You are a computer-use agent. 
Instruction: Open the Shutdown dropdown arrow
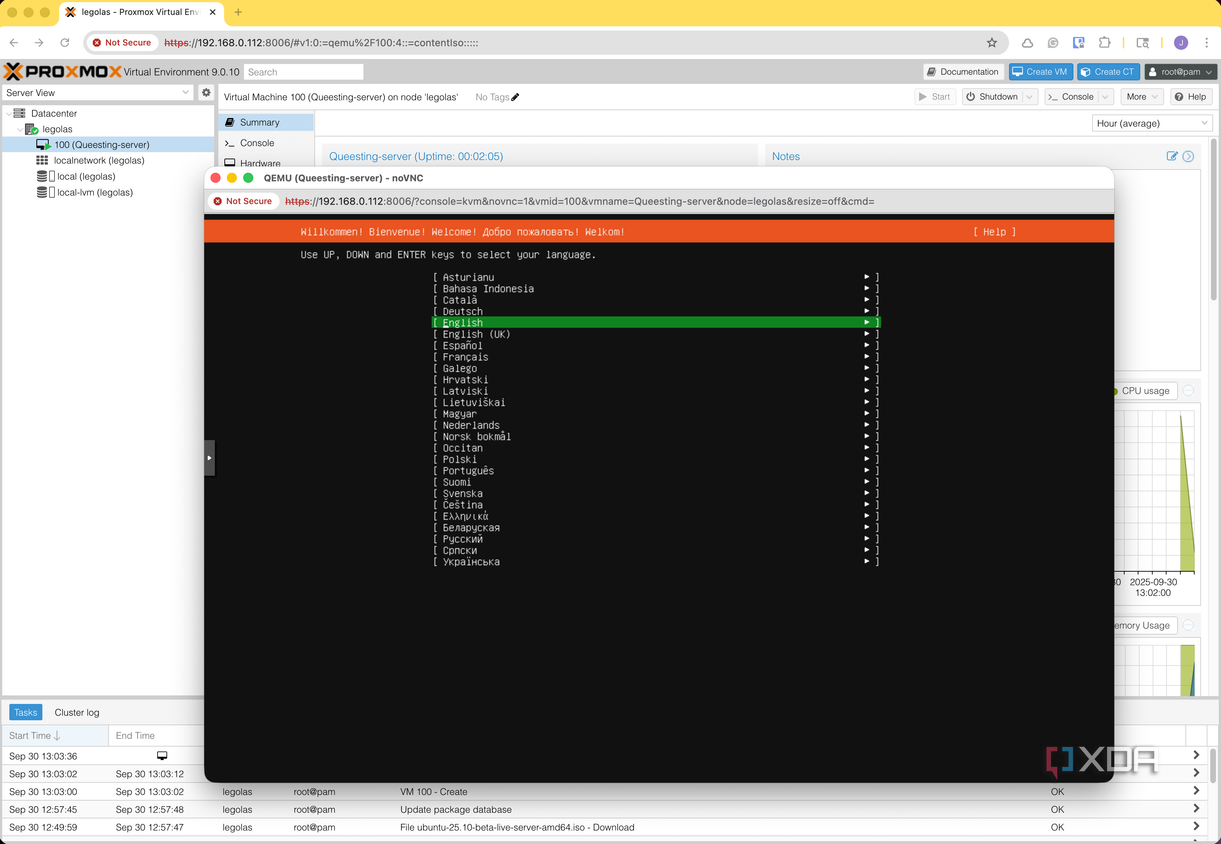(x=1029, y=97)
